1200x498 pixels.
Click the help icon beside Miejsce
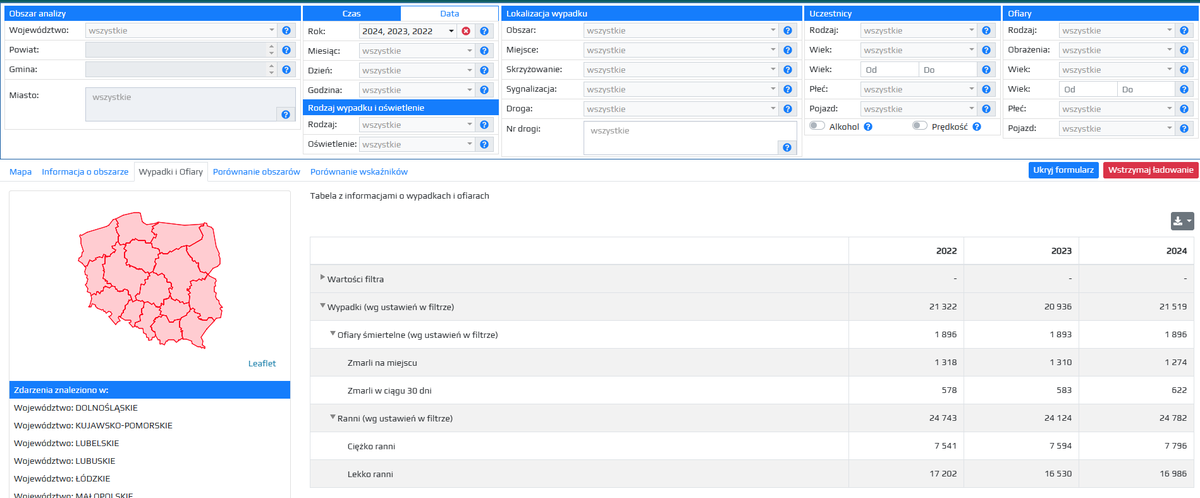pos(788,50)
